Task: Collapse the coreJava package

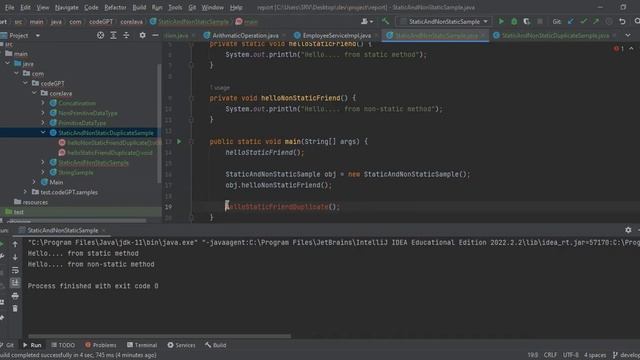Action: [34, 93]
